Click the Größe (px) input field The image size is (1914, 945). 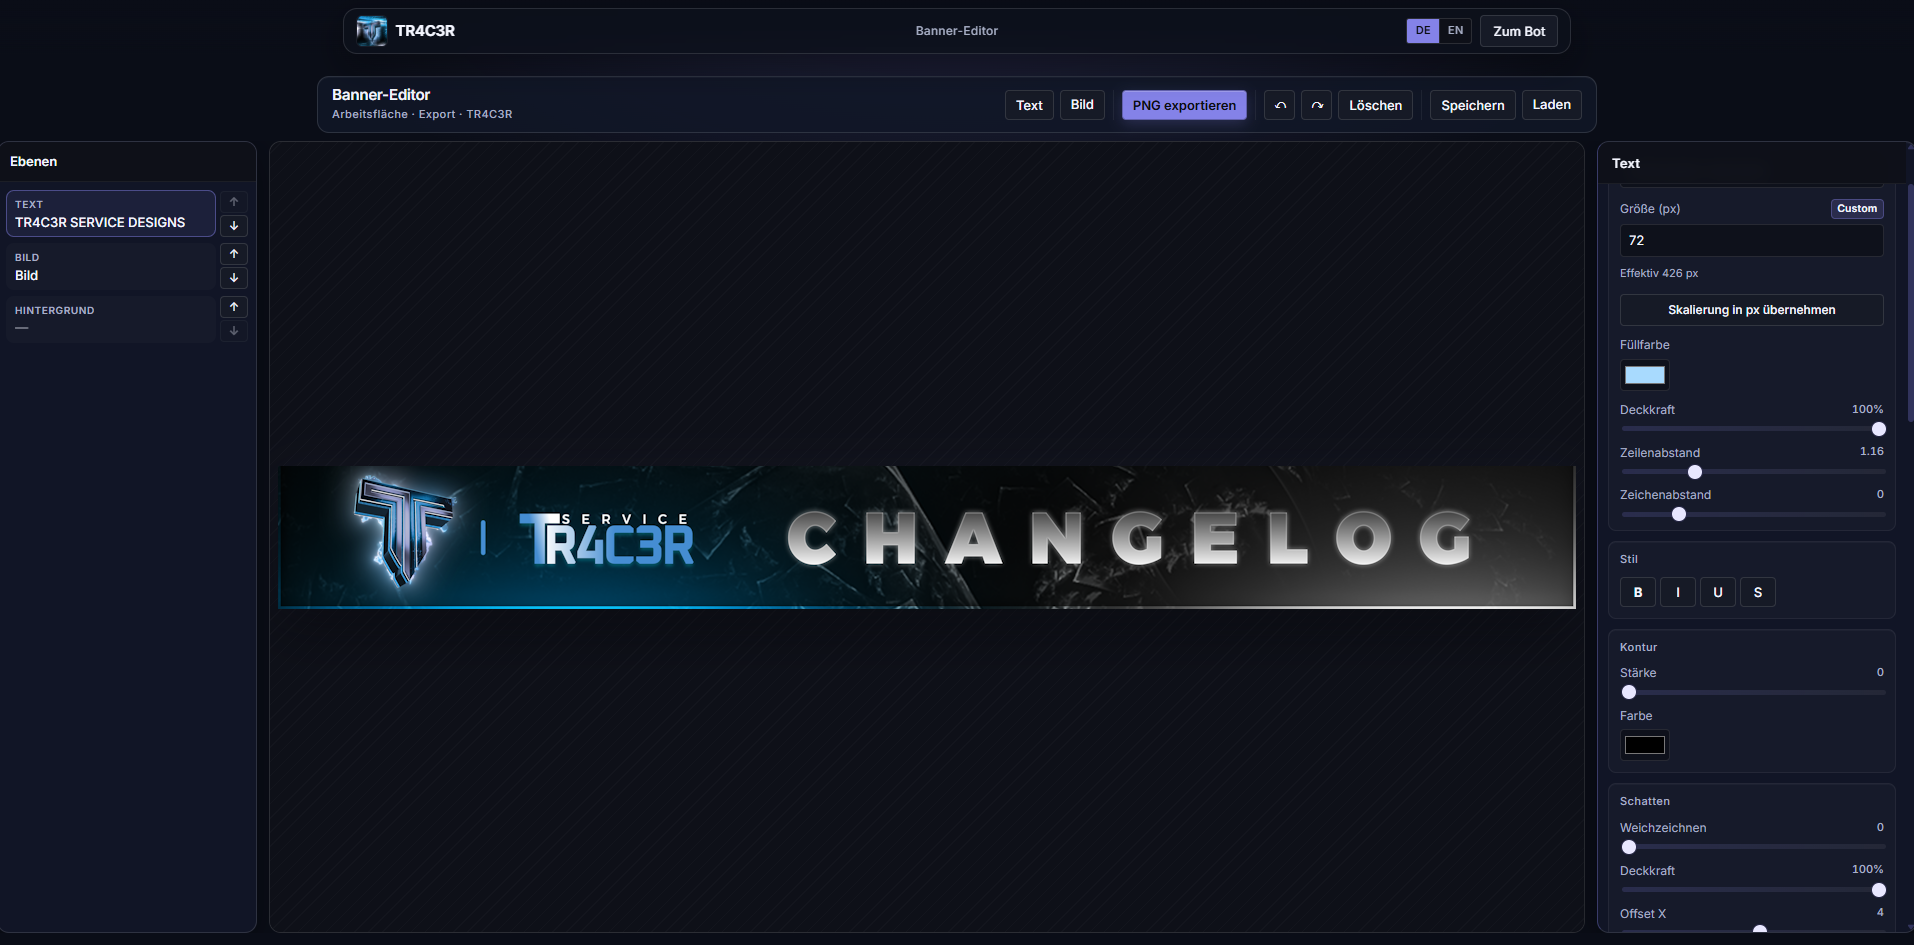coord(1750,241)
